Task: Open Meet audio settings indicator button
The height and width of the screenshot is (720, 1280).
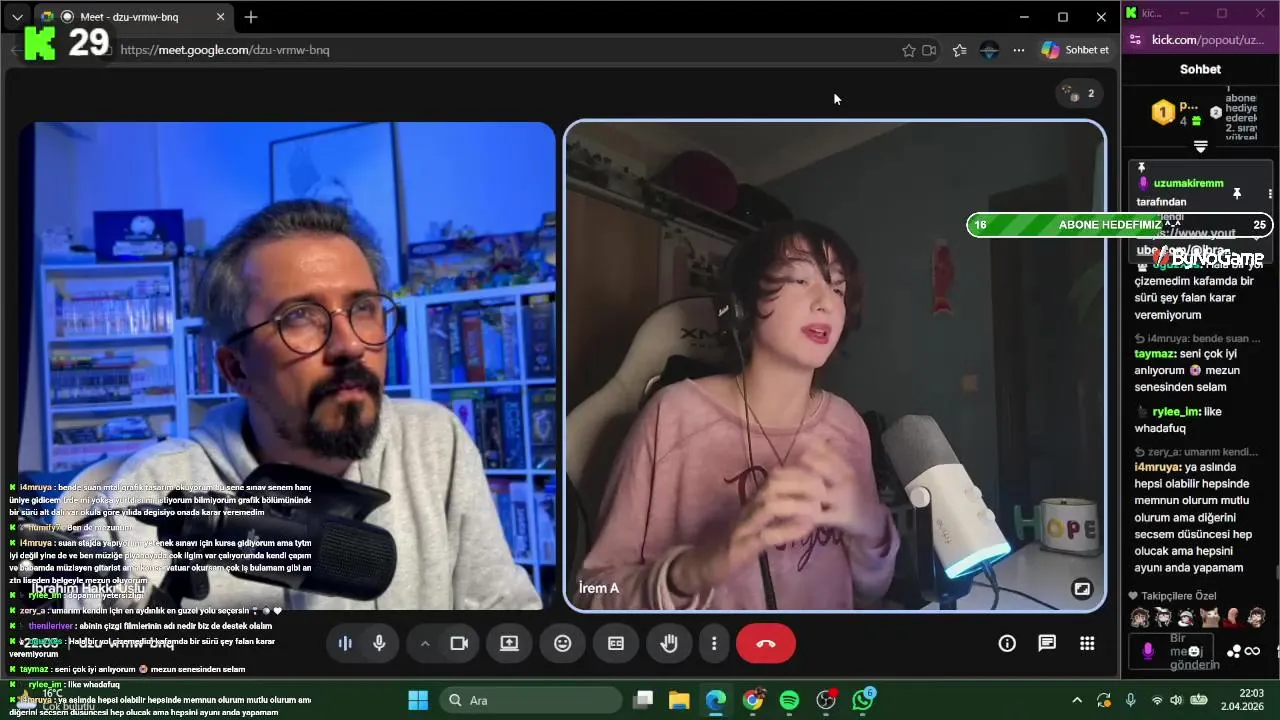Action: coord(345,643)
